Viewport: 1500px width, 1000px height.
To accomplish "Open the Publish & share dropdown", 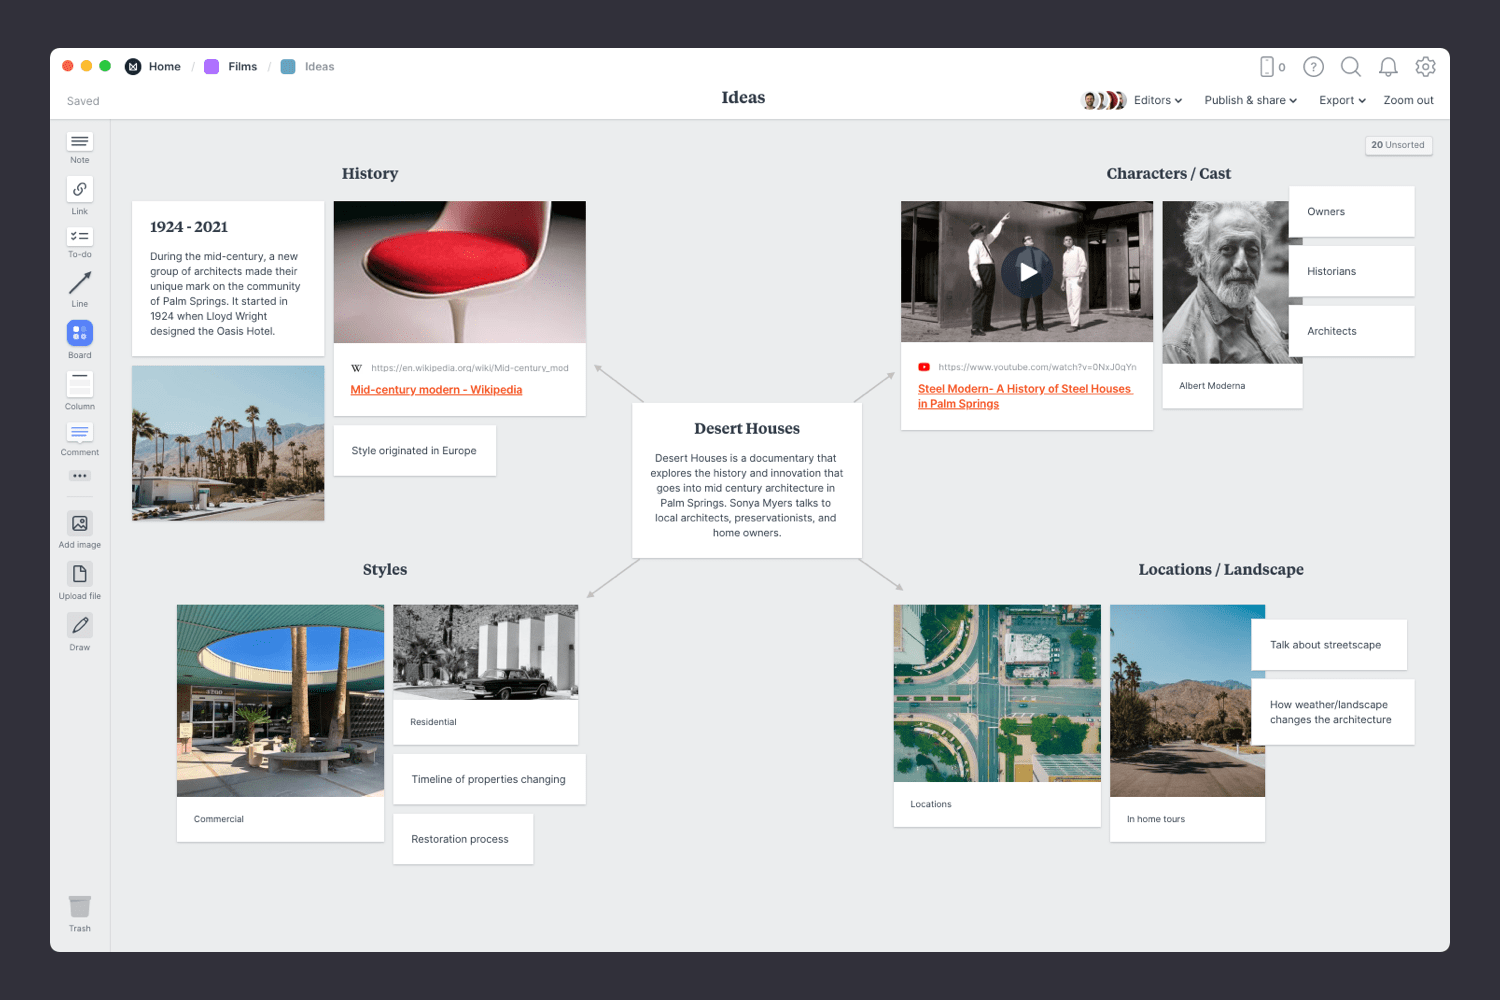I will click(1249, 100).
